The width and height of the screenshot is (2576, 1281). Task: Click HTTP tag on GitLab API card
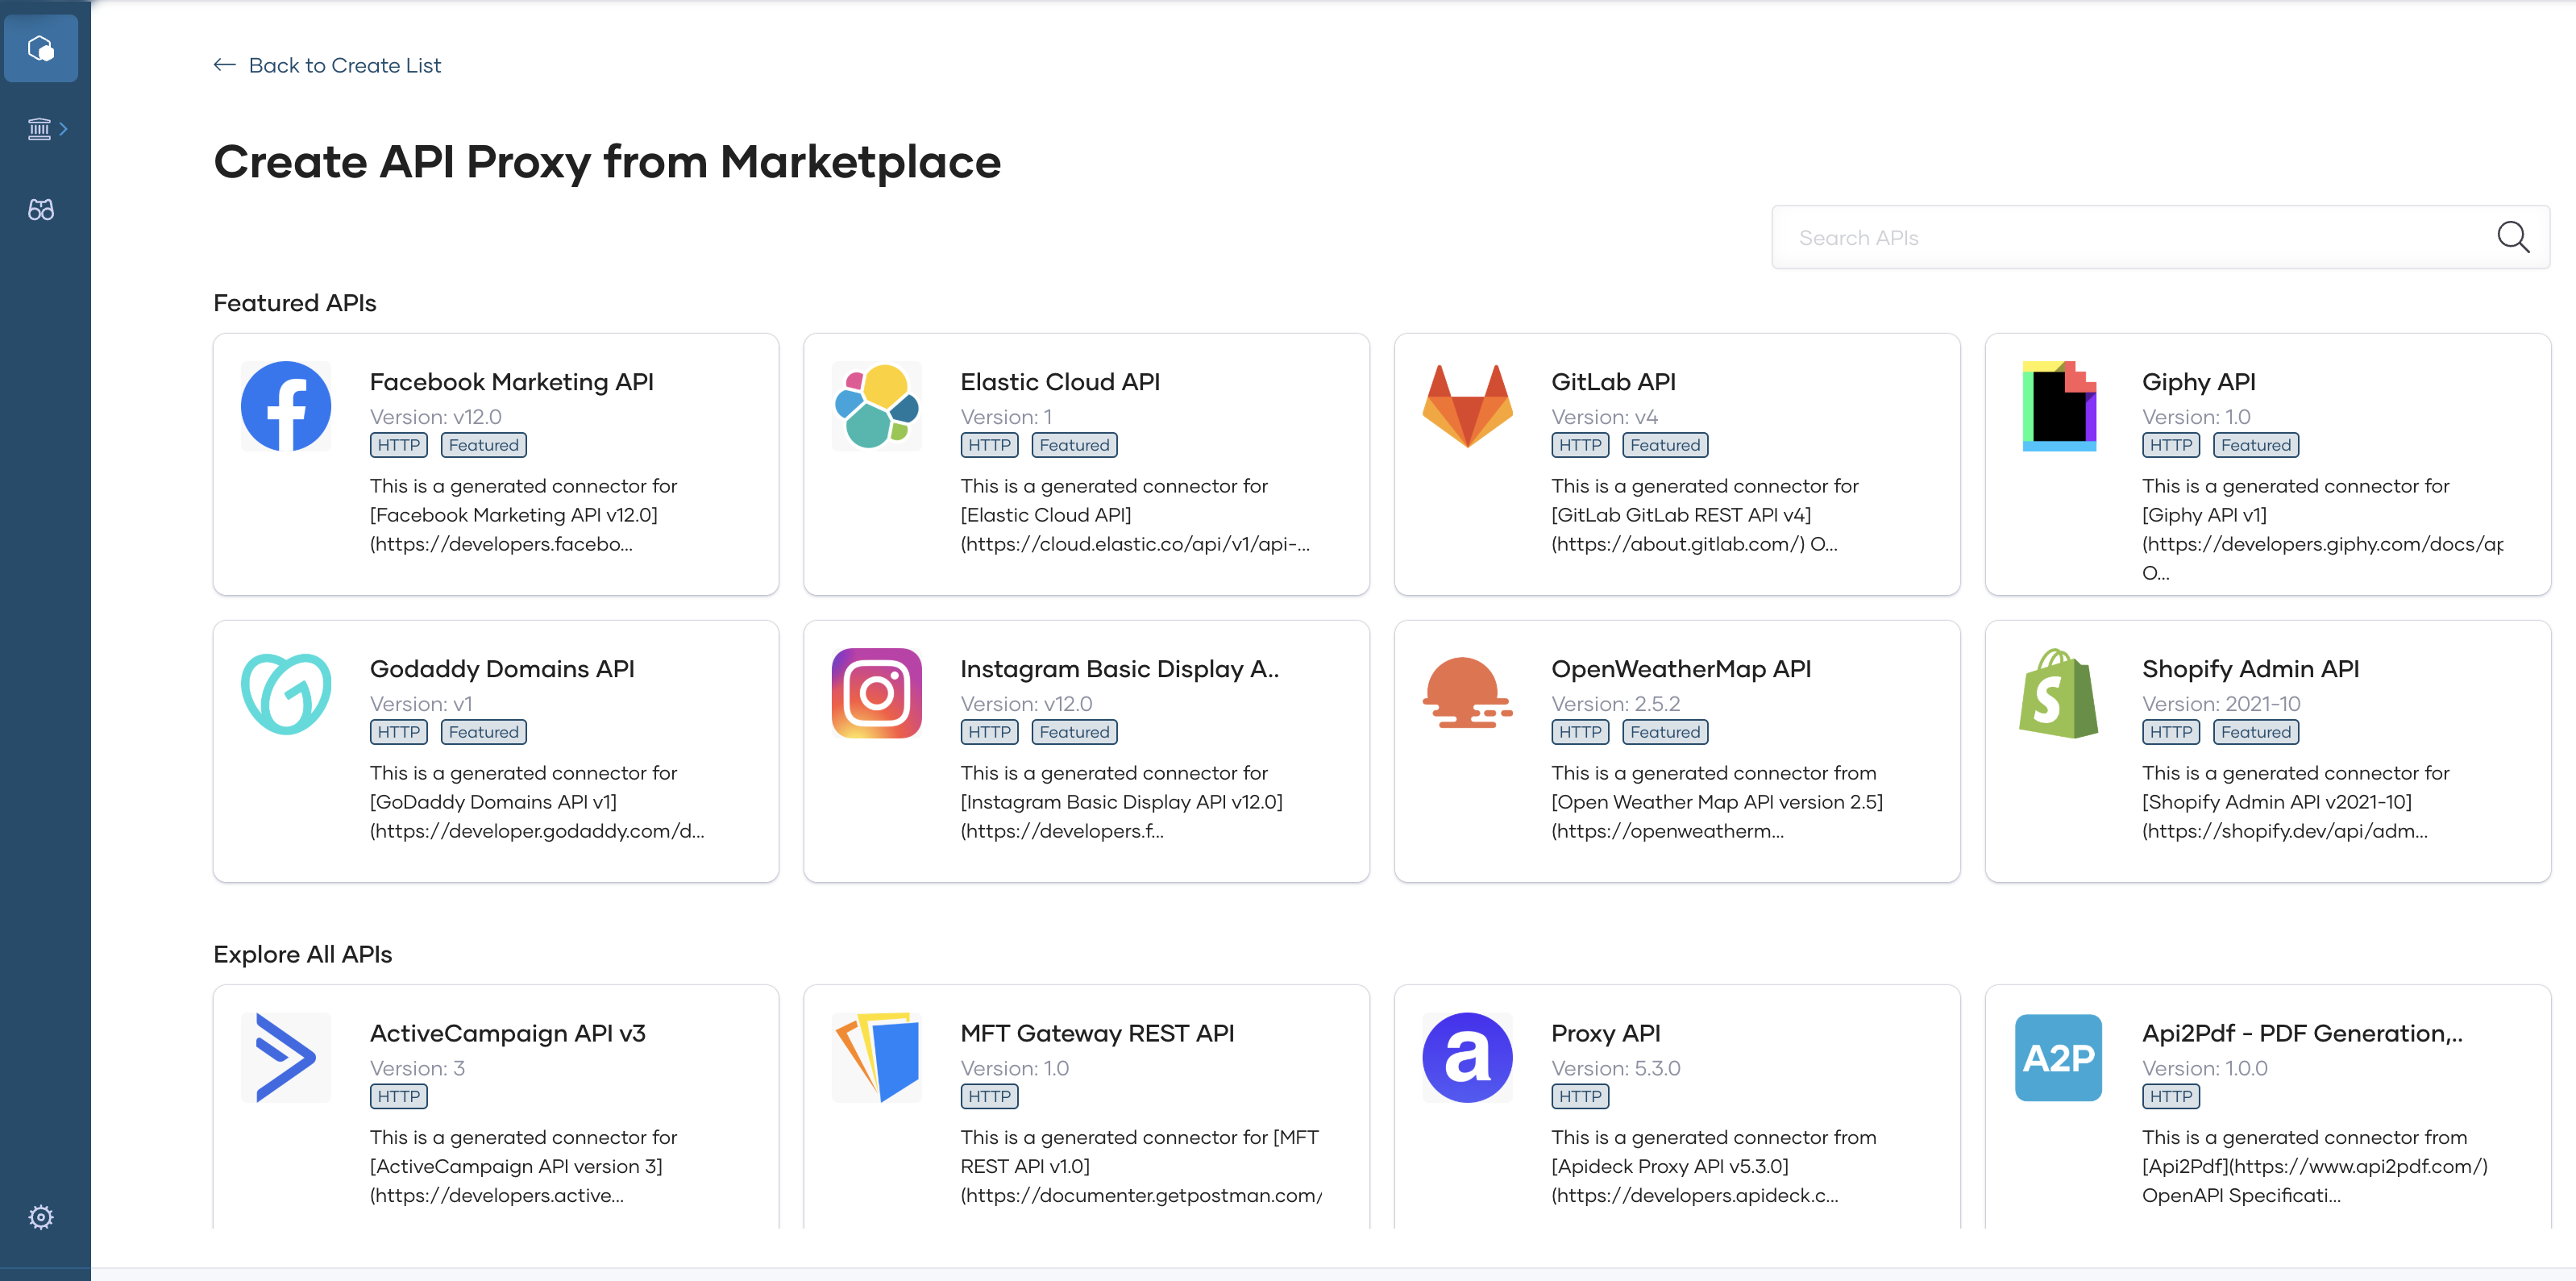coord(1580,445)
